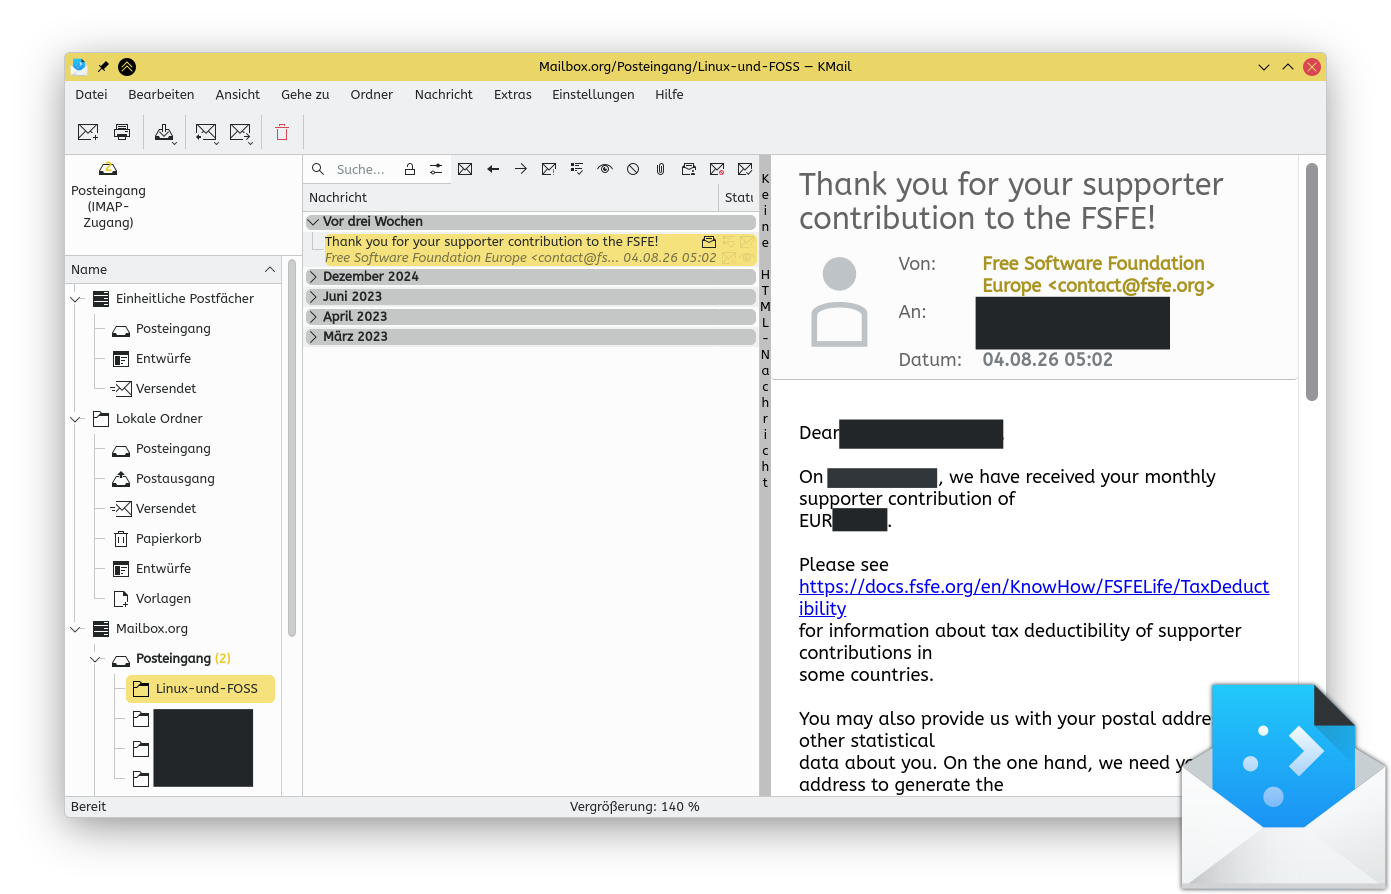Viewport: 1391px width, 894px height.
Task: Click the favorite IMAP Posteingang folder icon
Action: 108,169
